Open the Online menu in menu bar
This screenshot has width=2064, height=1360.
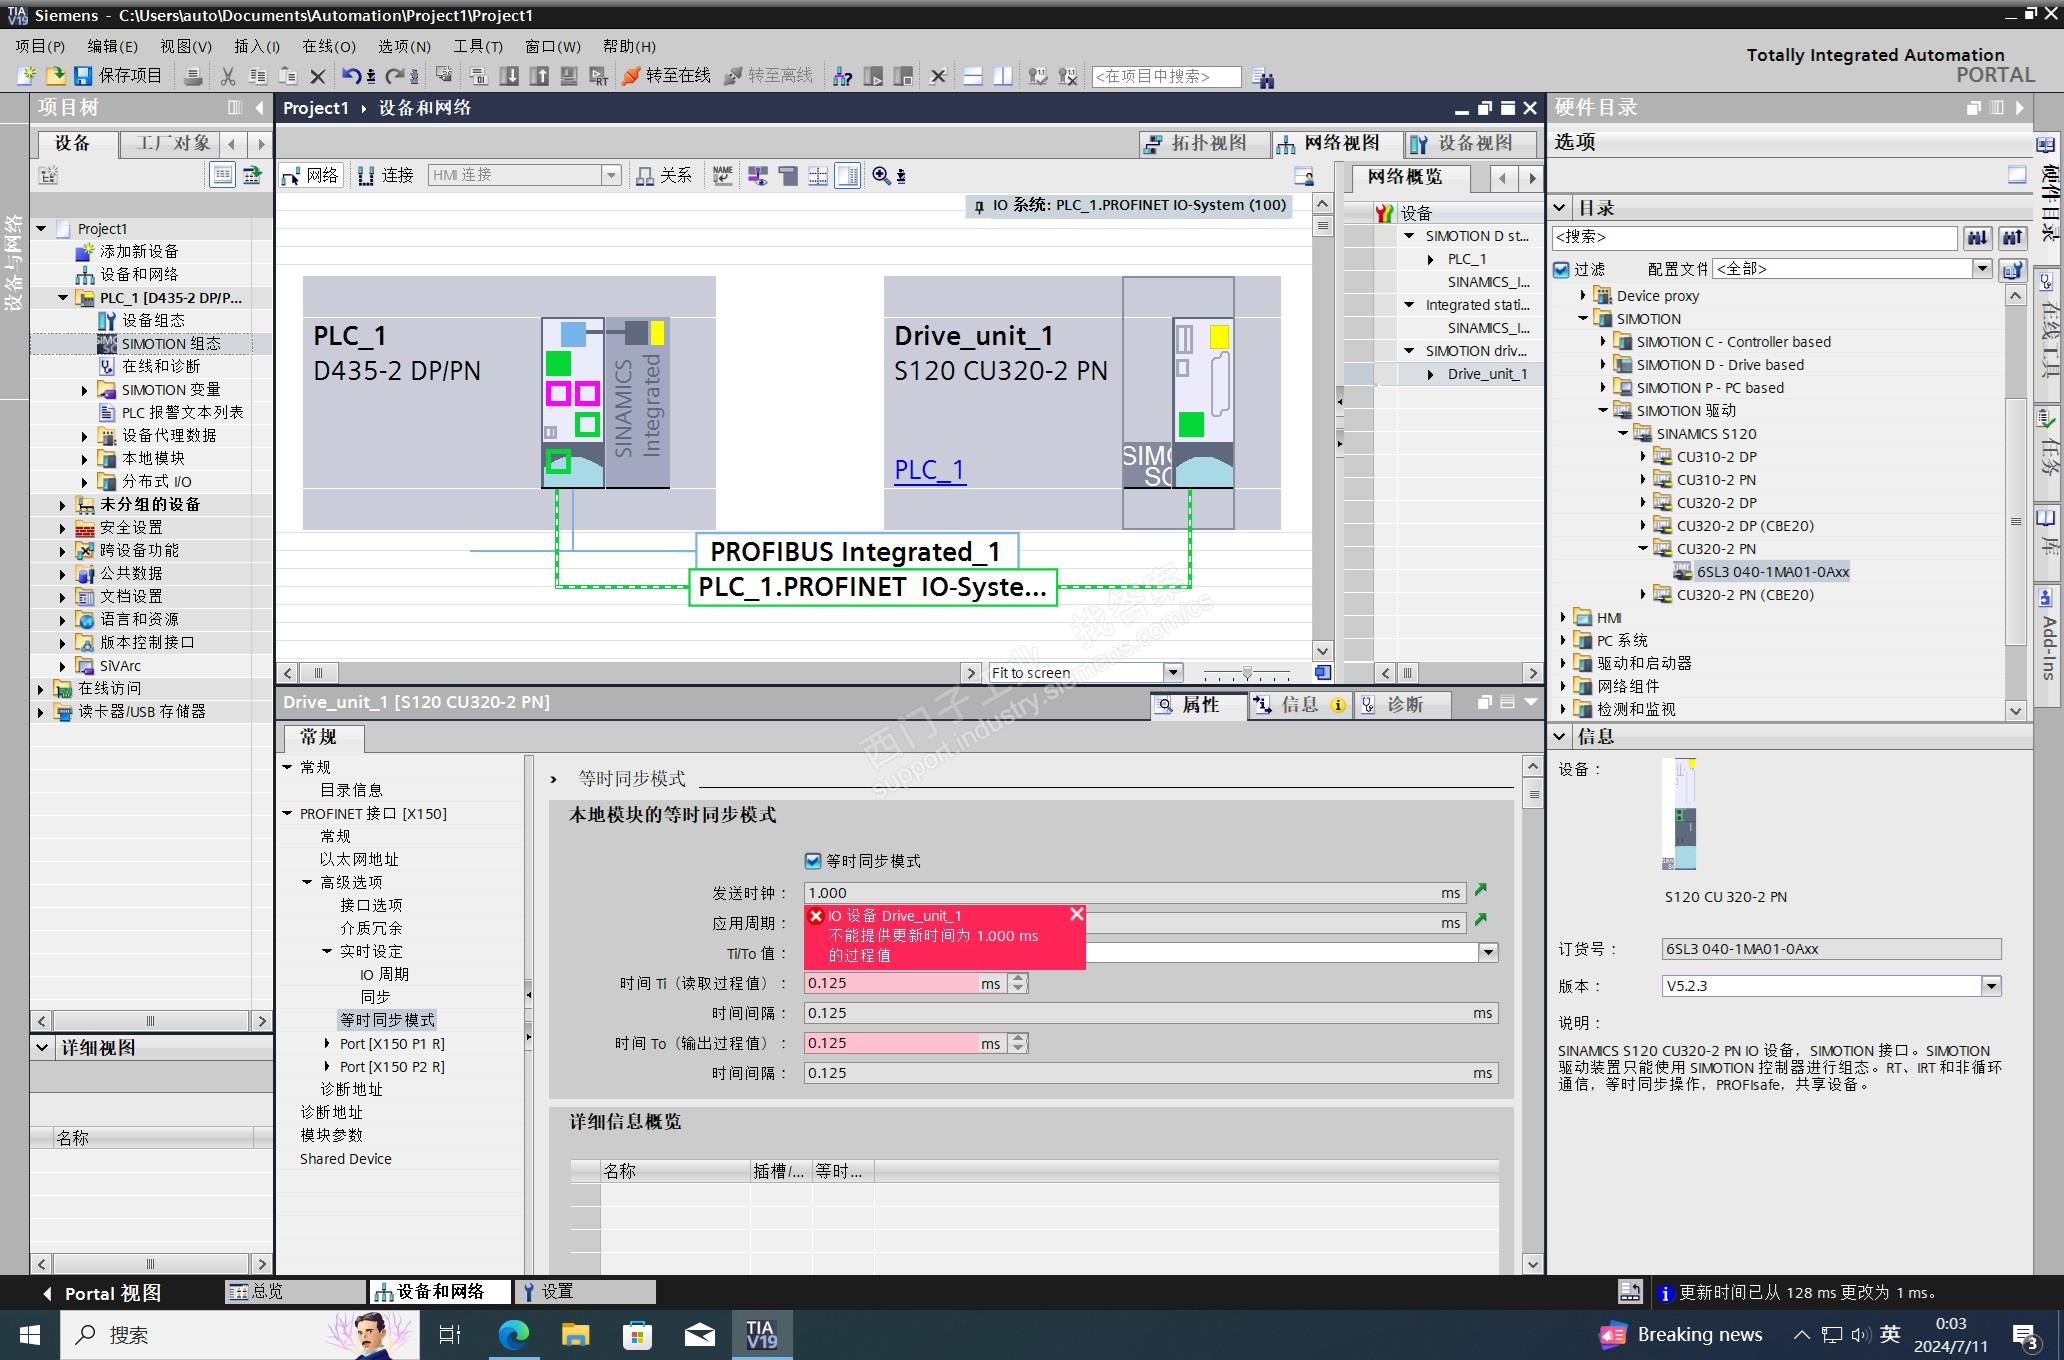[x=329, y=46]
